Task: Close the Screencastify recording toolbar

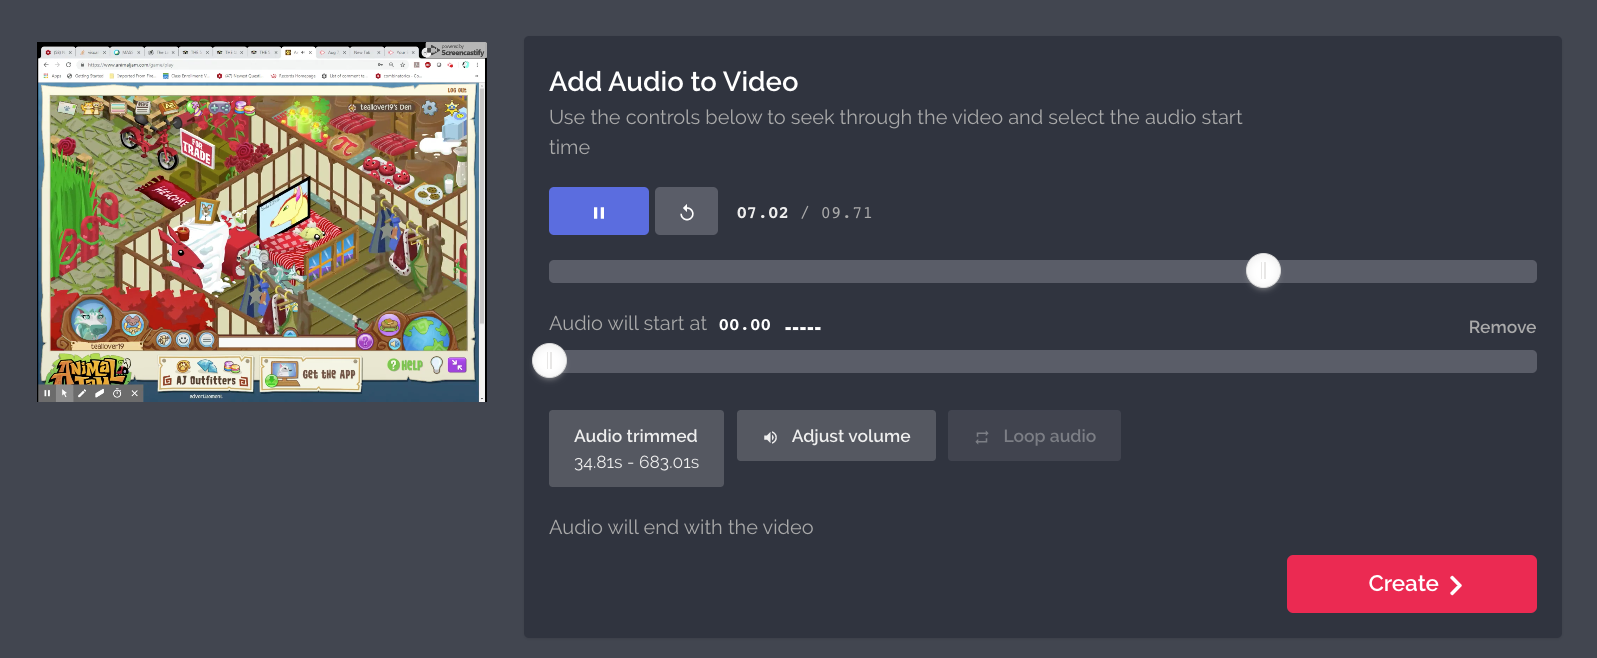Action: point(134,393)
